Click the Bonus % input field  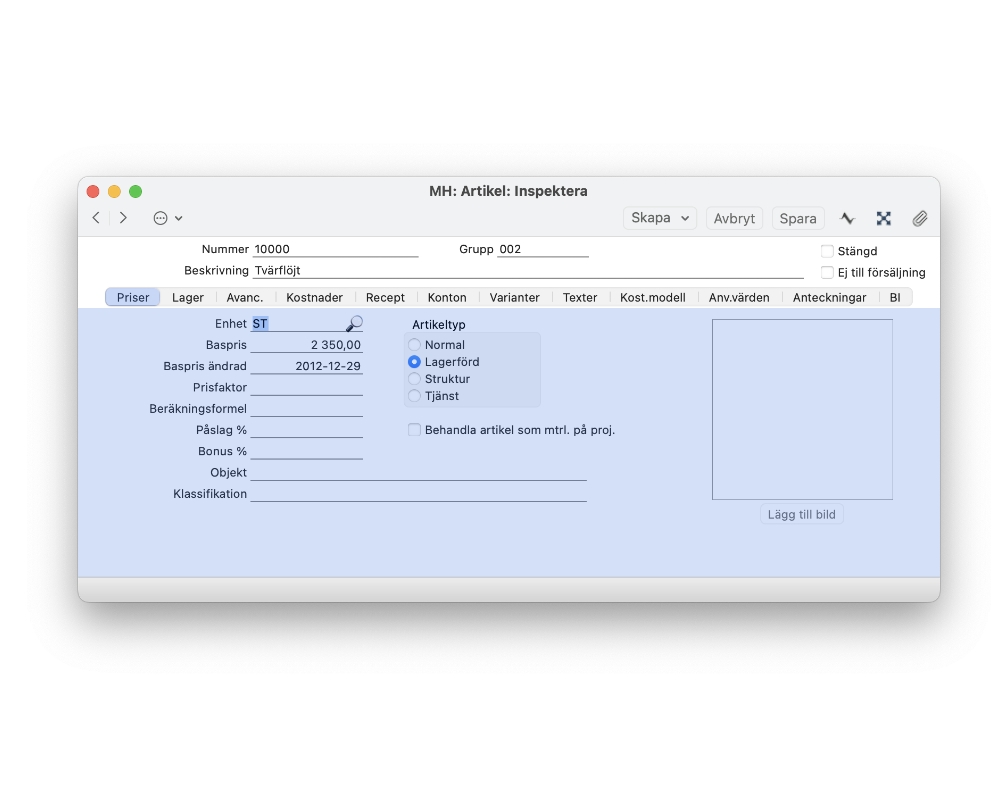307,451
